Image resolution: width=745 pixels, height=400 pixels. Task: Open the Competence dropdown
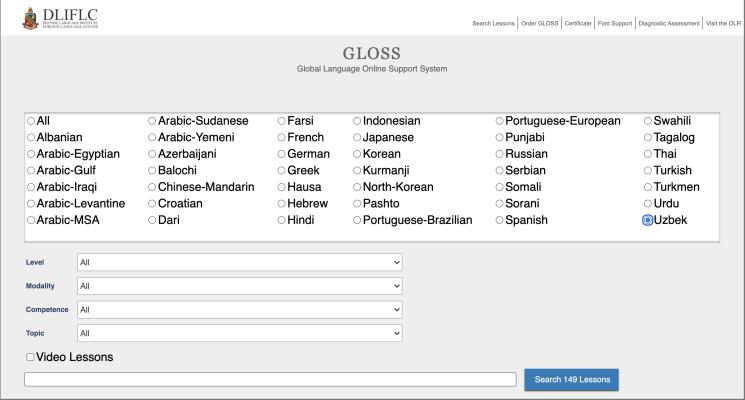tap(240, 310)
